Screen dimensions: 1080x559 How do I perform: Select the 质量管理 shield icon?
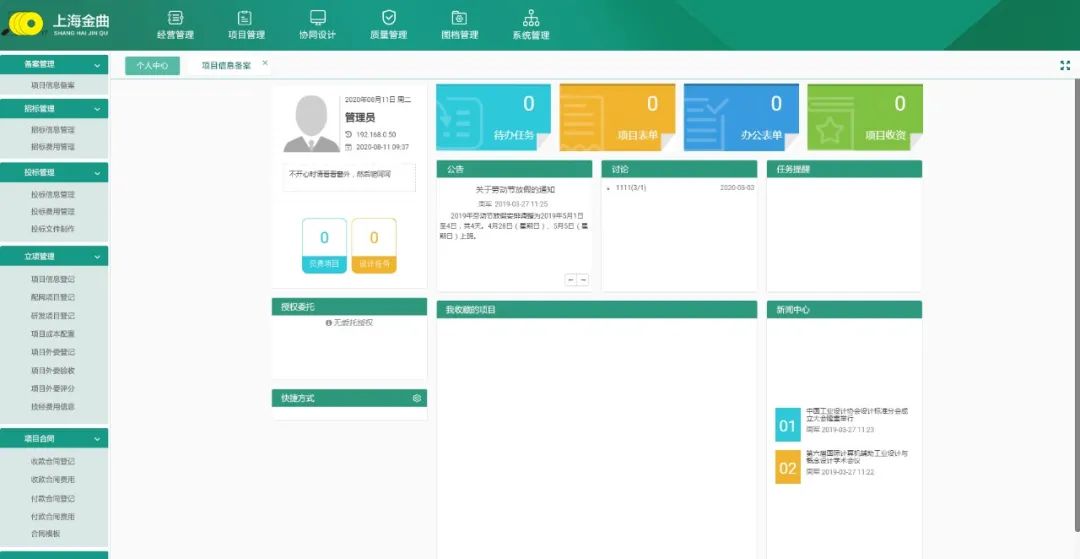pyautogui.click(x=389, y=18)
